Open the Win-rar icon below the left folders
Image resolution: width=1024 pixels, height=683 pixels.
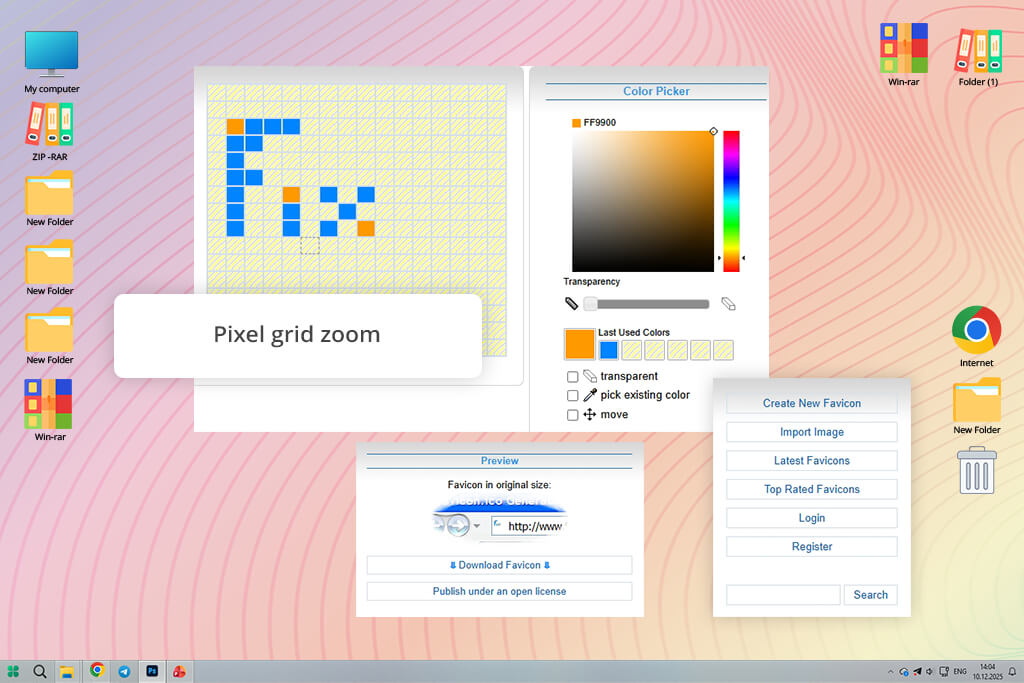[50, 410]
